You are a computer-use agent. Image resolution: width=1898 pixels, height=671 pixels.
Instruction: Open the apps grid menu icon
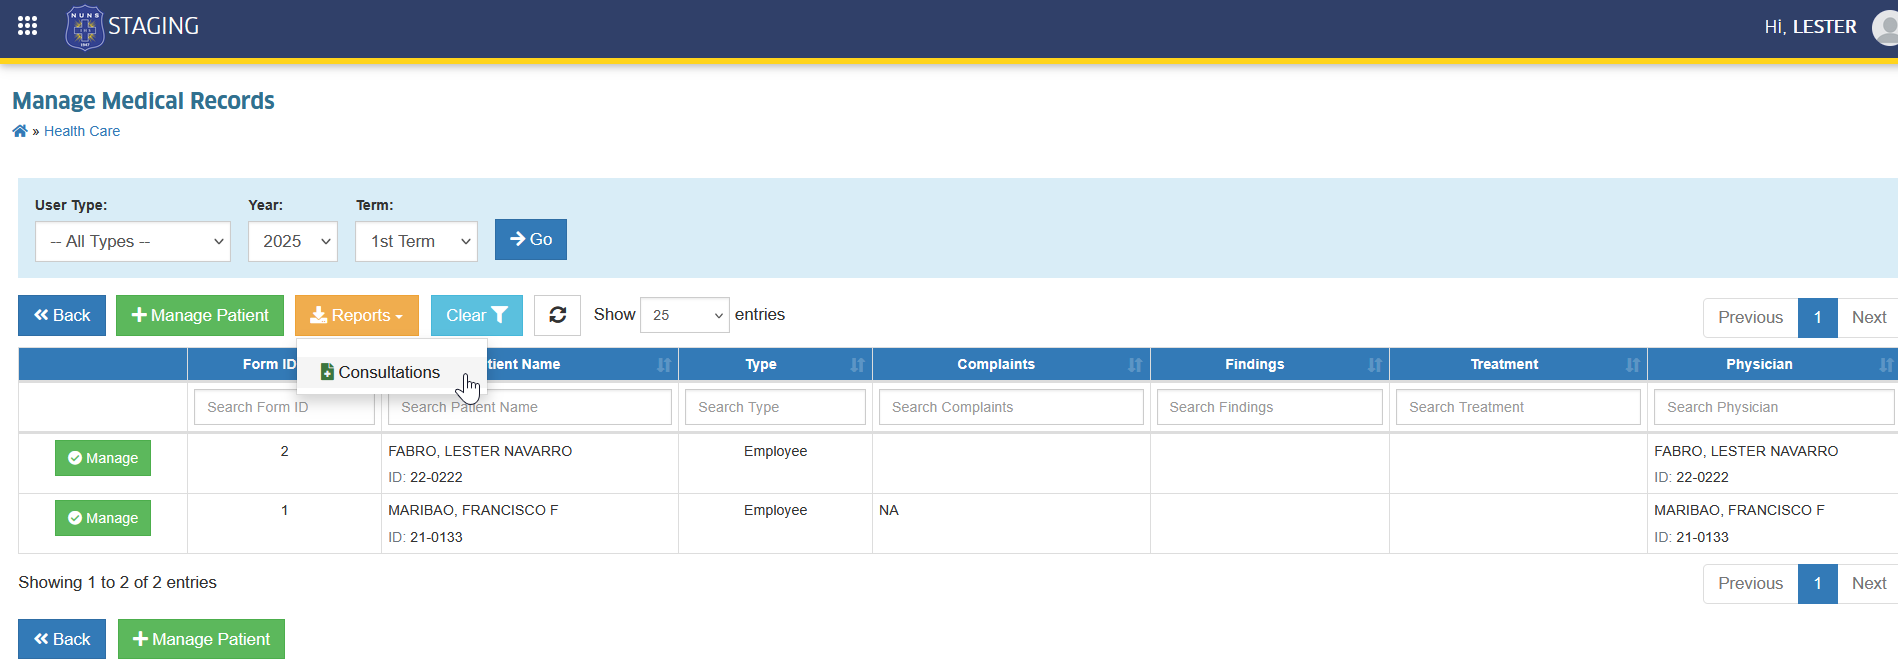click(x=27, y=26)
